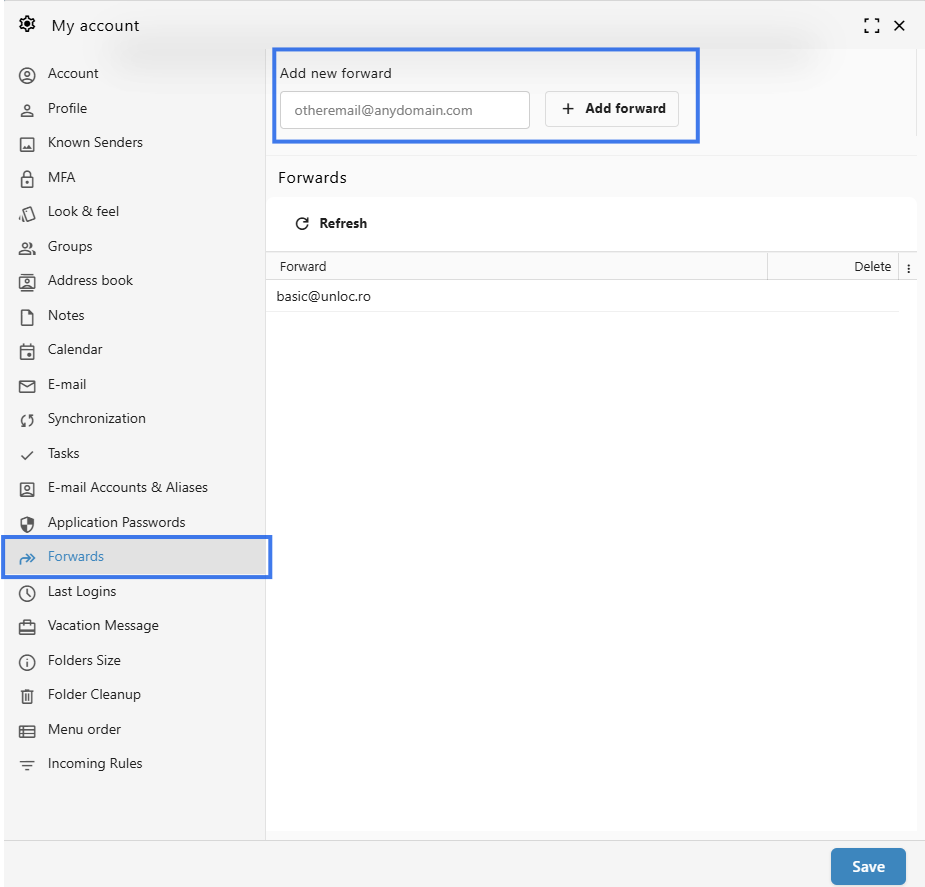Click the Vacation Message briefcase icon
This screenshot has height=887, width=925.
[27, 627]
